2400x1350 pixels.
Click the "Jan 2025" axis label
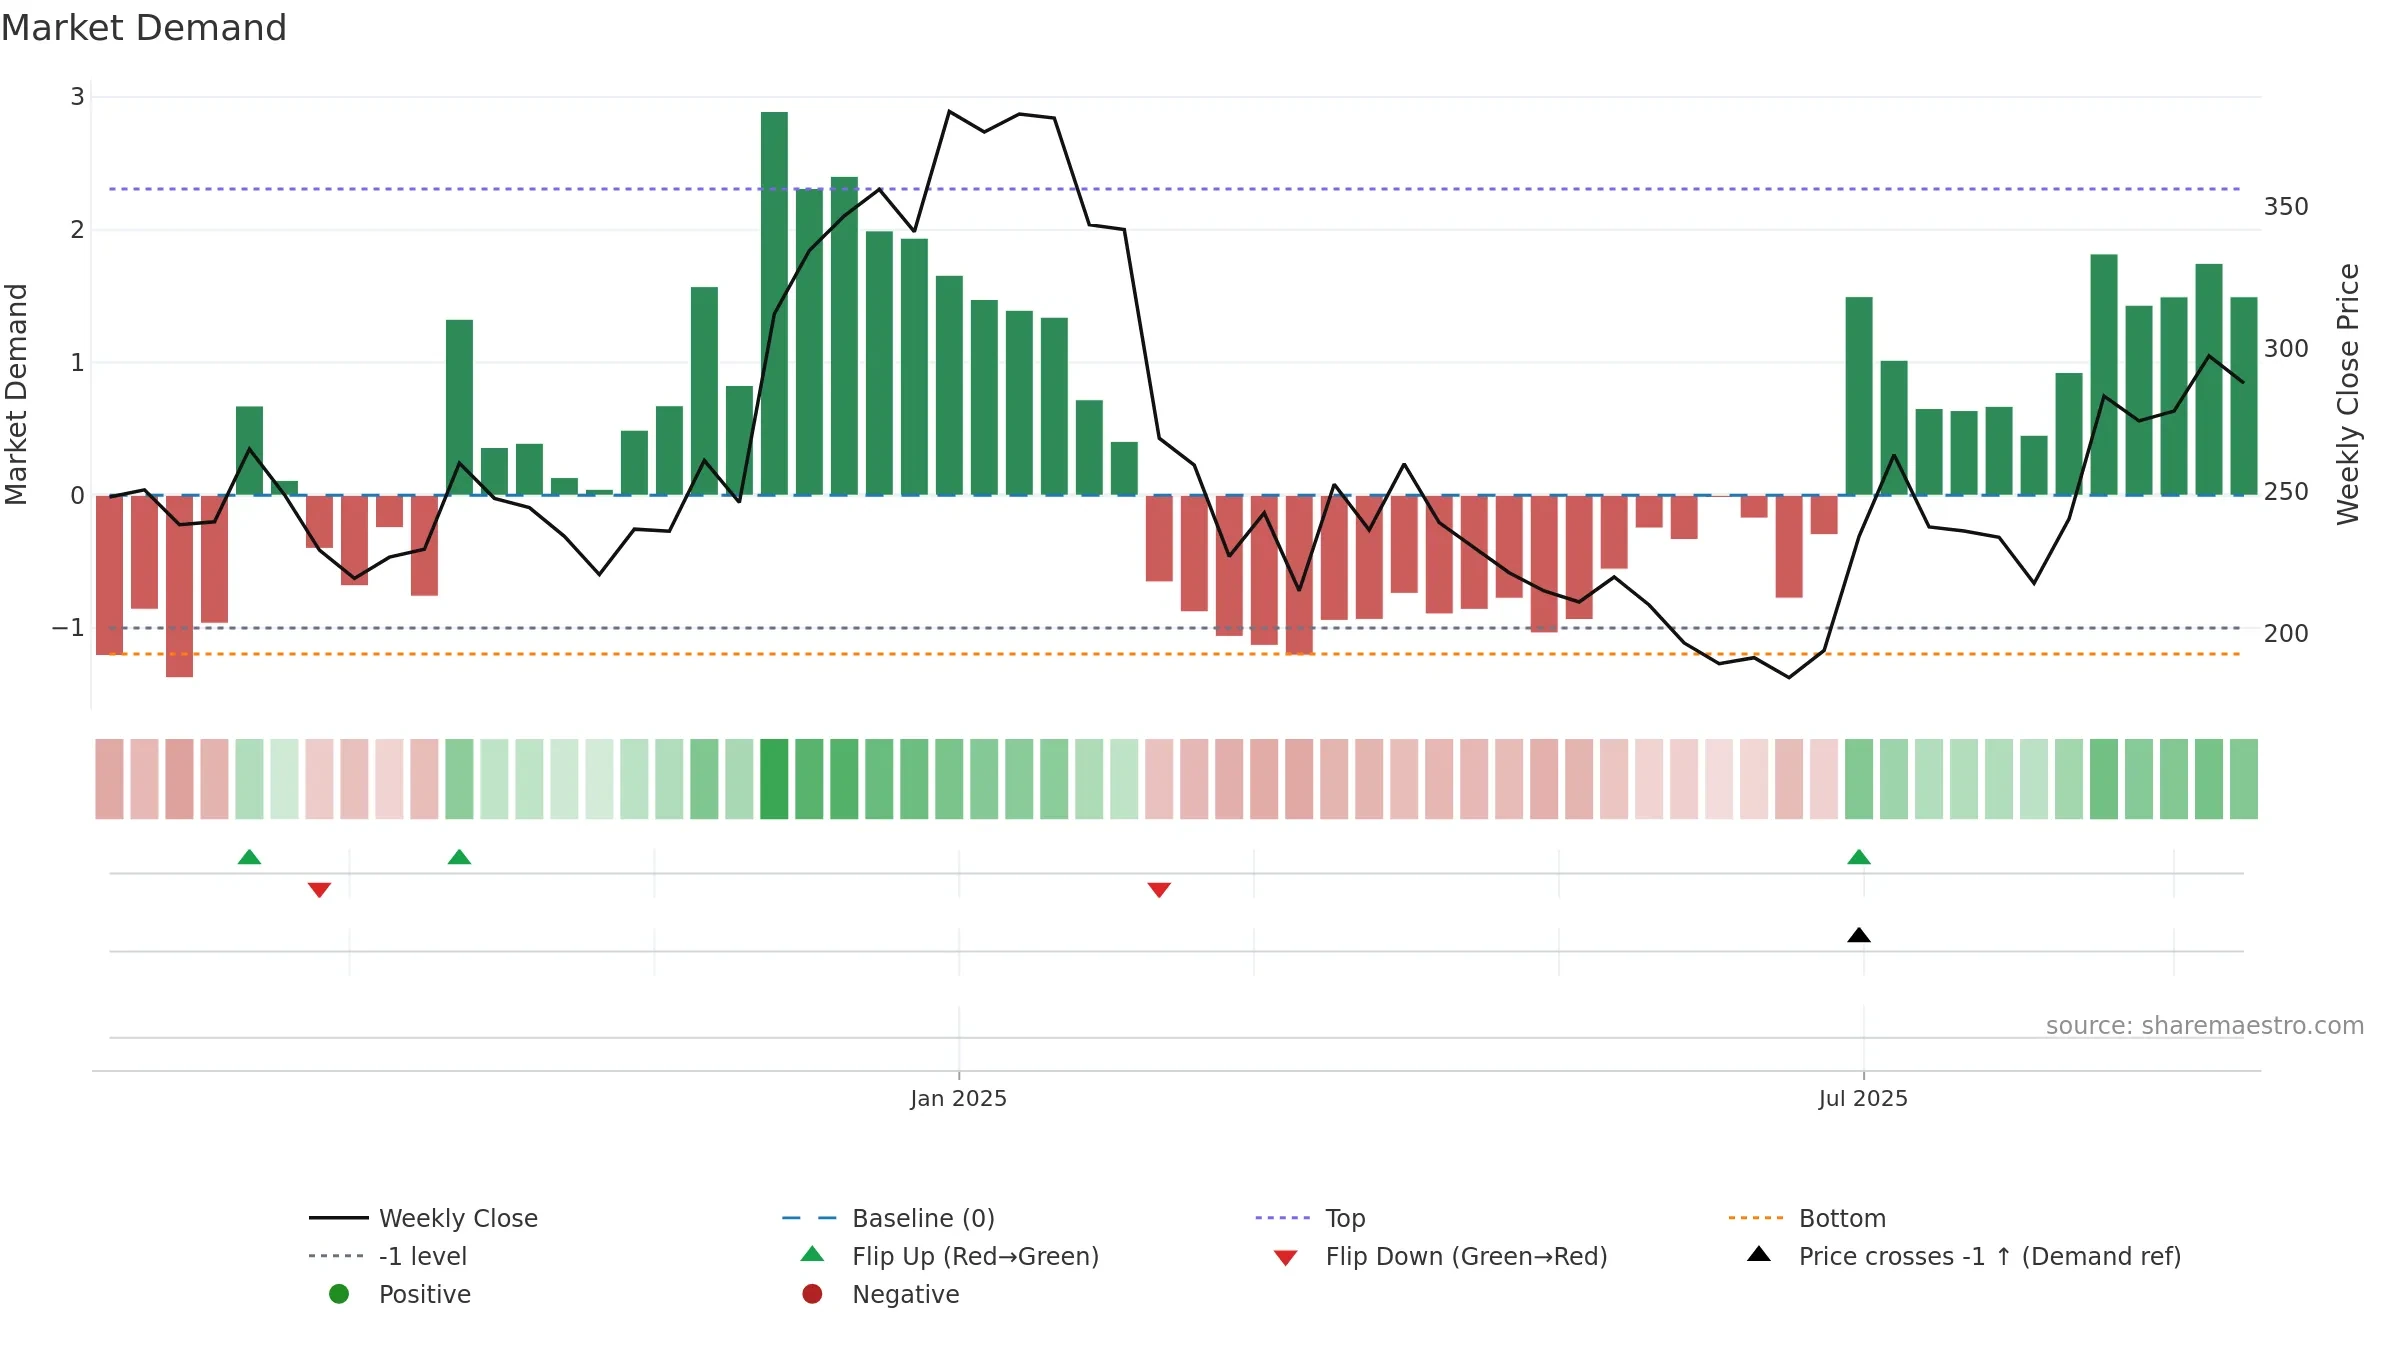click(958, 1098)
